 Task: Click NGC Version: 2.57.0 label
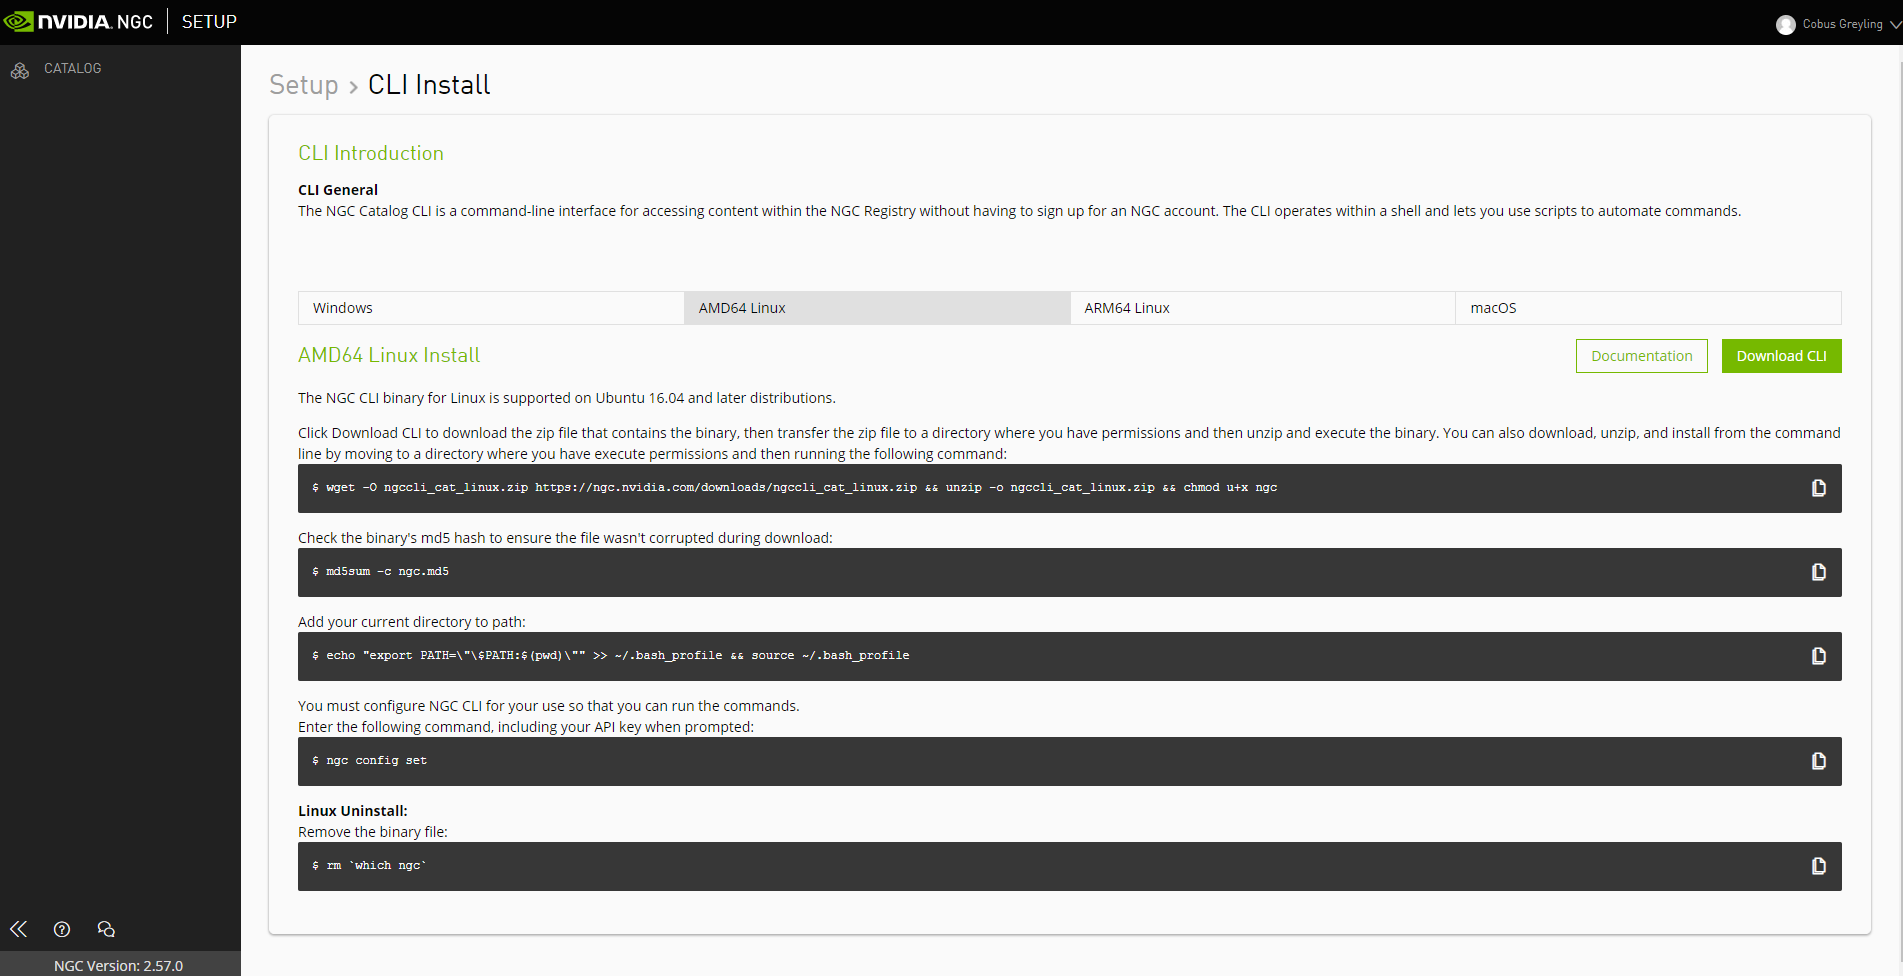pos(119,965)
